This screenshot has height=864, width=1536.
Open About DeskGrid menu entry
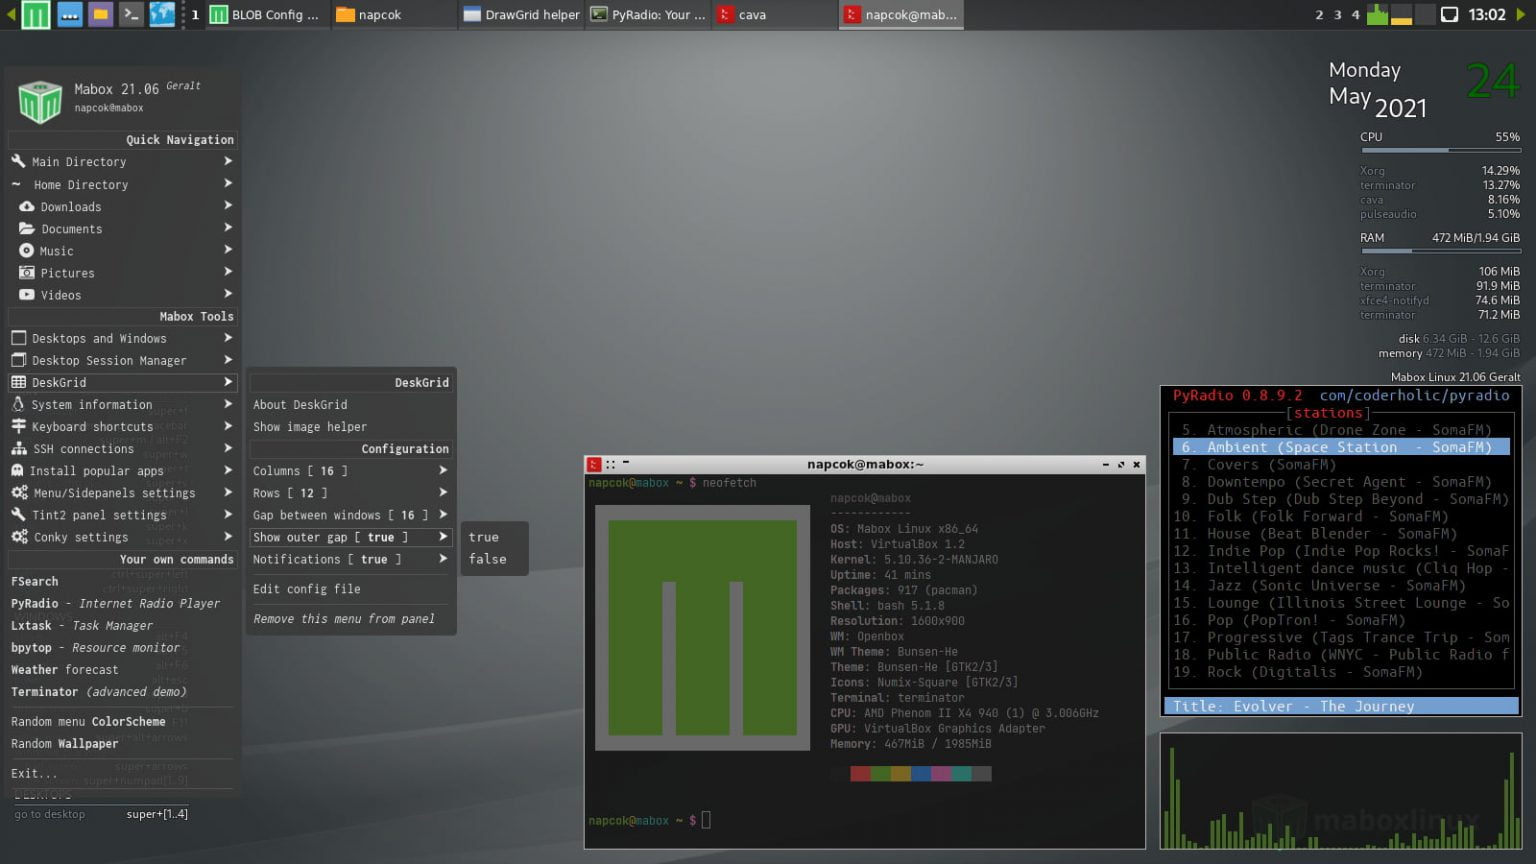click(x=299, y=404)
